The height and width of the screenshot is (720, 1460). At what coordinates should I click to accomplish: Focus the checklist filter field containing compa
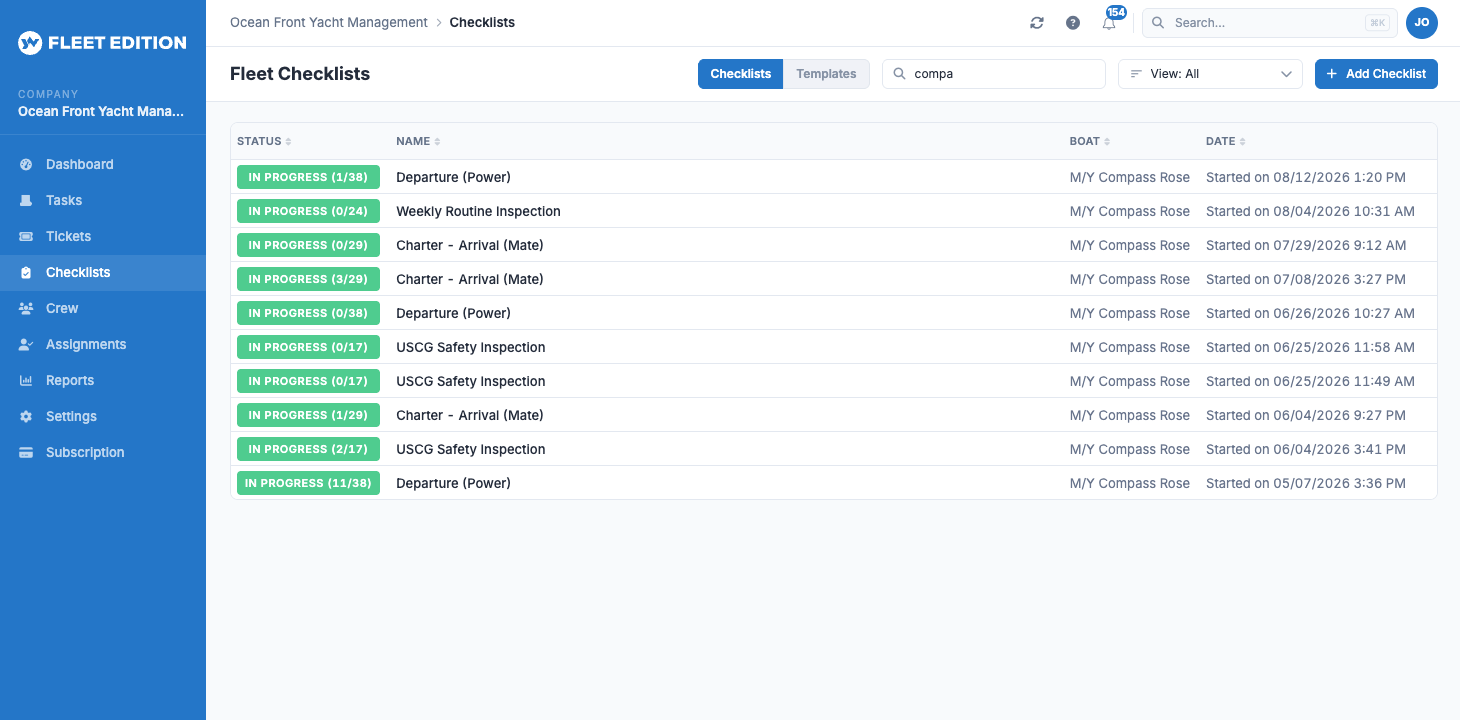point(994,74)
